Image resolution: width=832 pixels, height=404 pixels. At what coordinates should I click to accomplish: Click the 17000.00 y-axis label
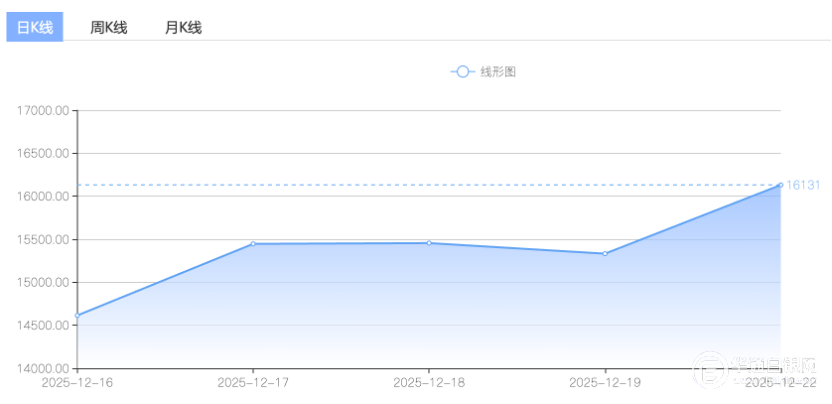click(43, 111)
